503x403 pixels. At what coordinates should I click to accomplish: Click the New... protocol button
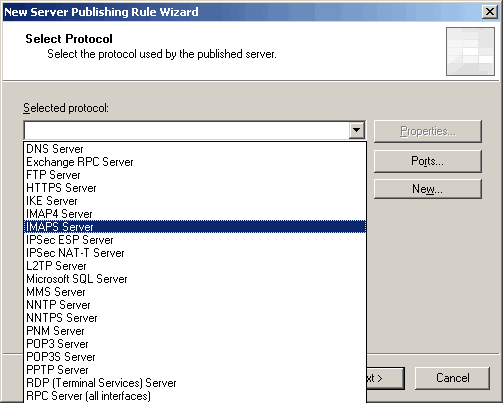coord(428,189)
